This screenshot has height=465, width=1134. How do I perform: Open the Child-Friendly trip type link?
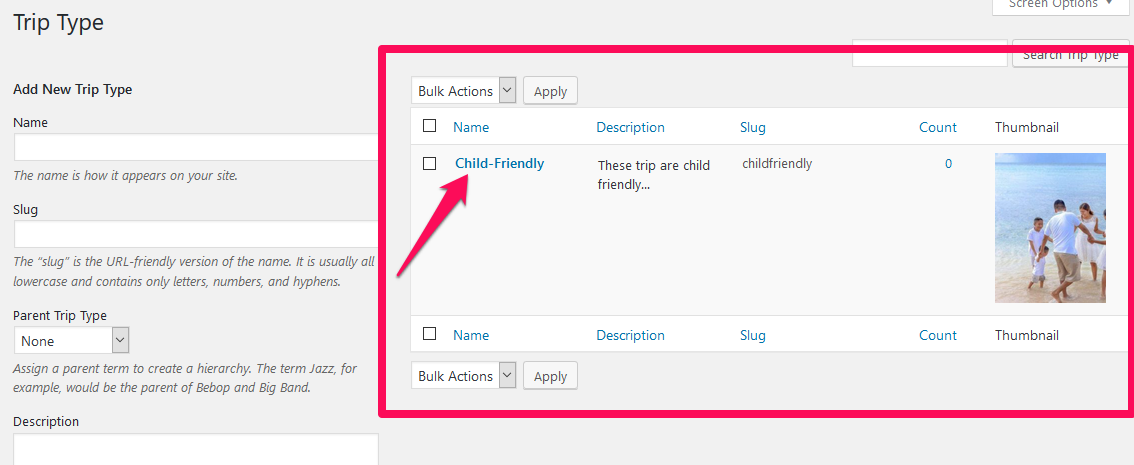pyautogui.click(x=500, y=163)
